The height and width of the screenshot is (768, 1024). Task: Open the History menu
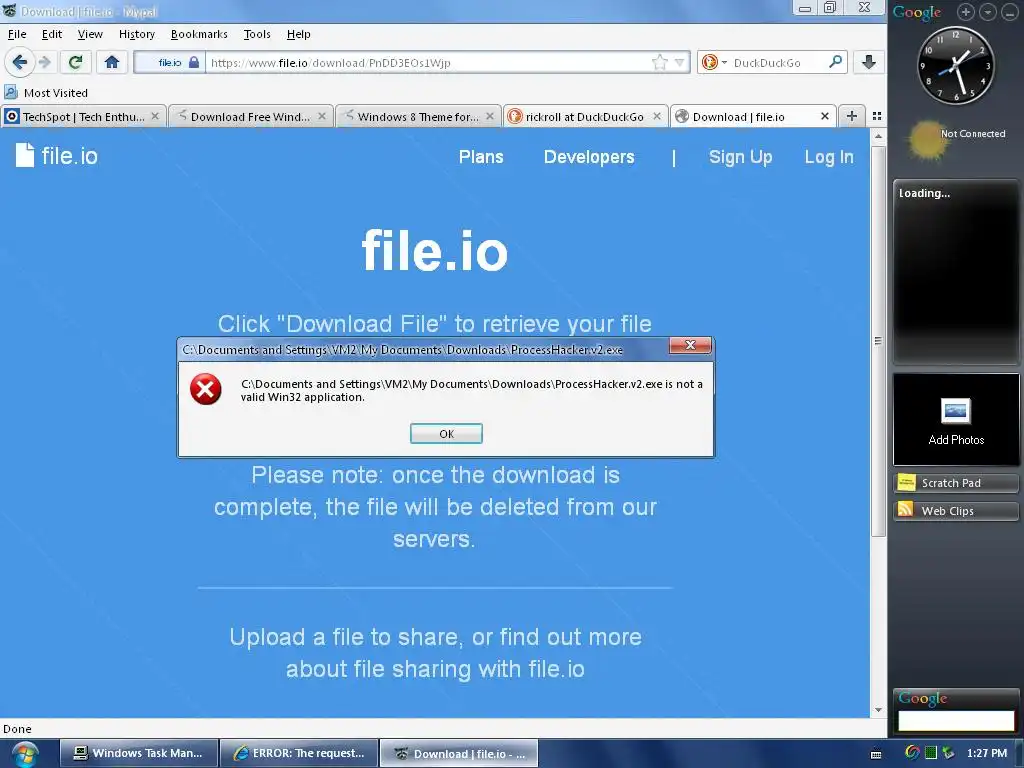point(136,34)
